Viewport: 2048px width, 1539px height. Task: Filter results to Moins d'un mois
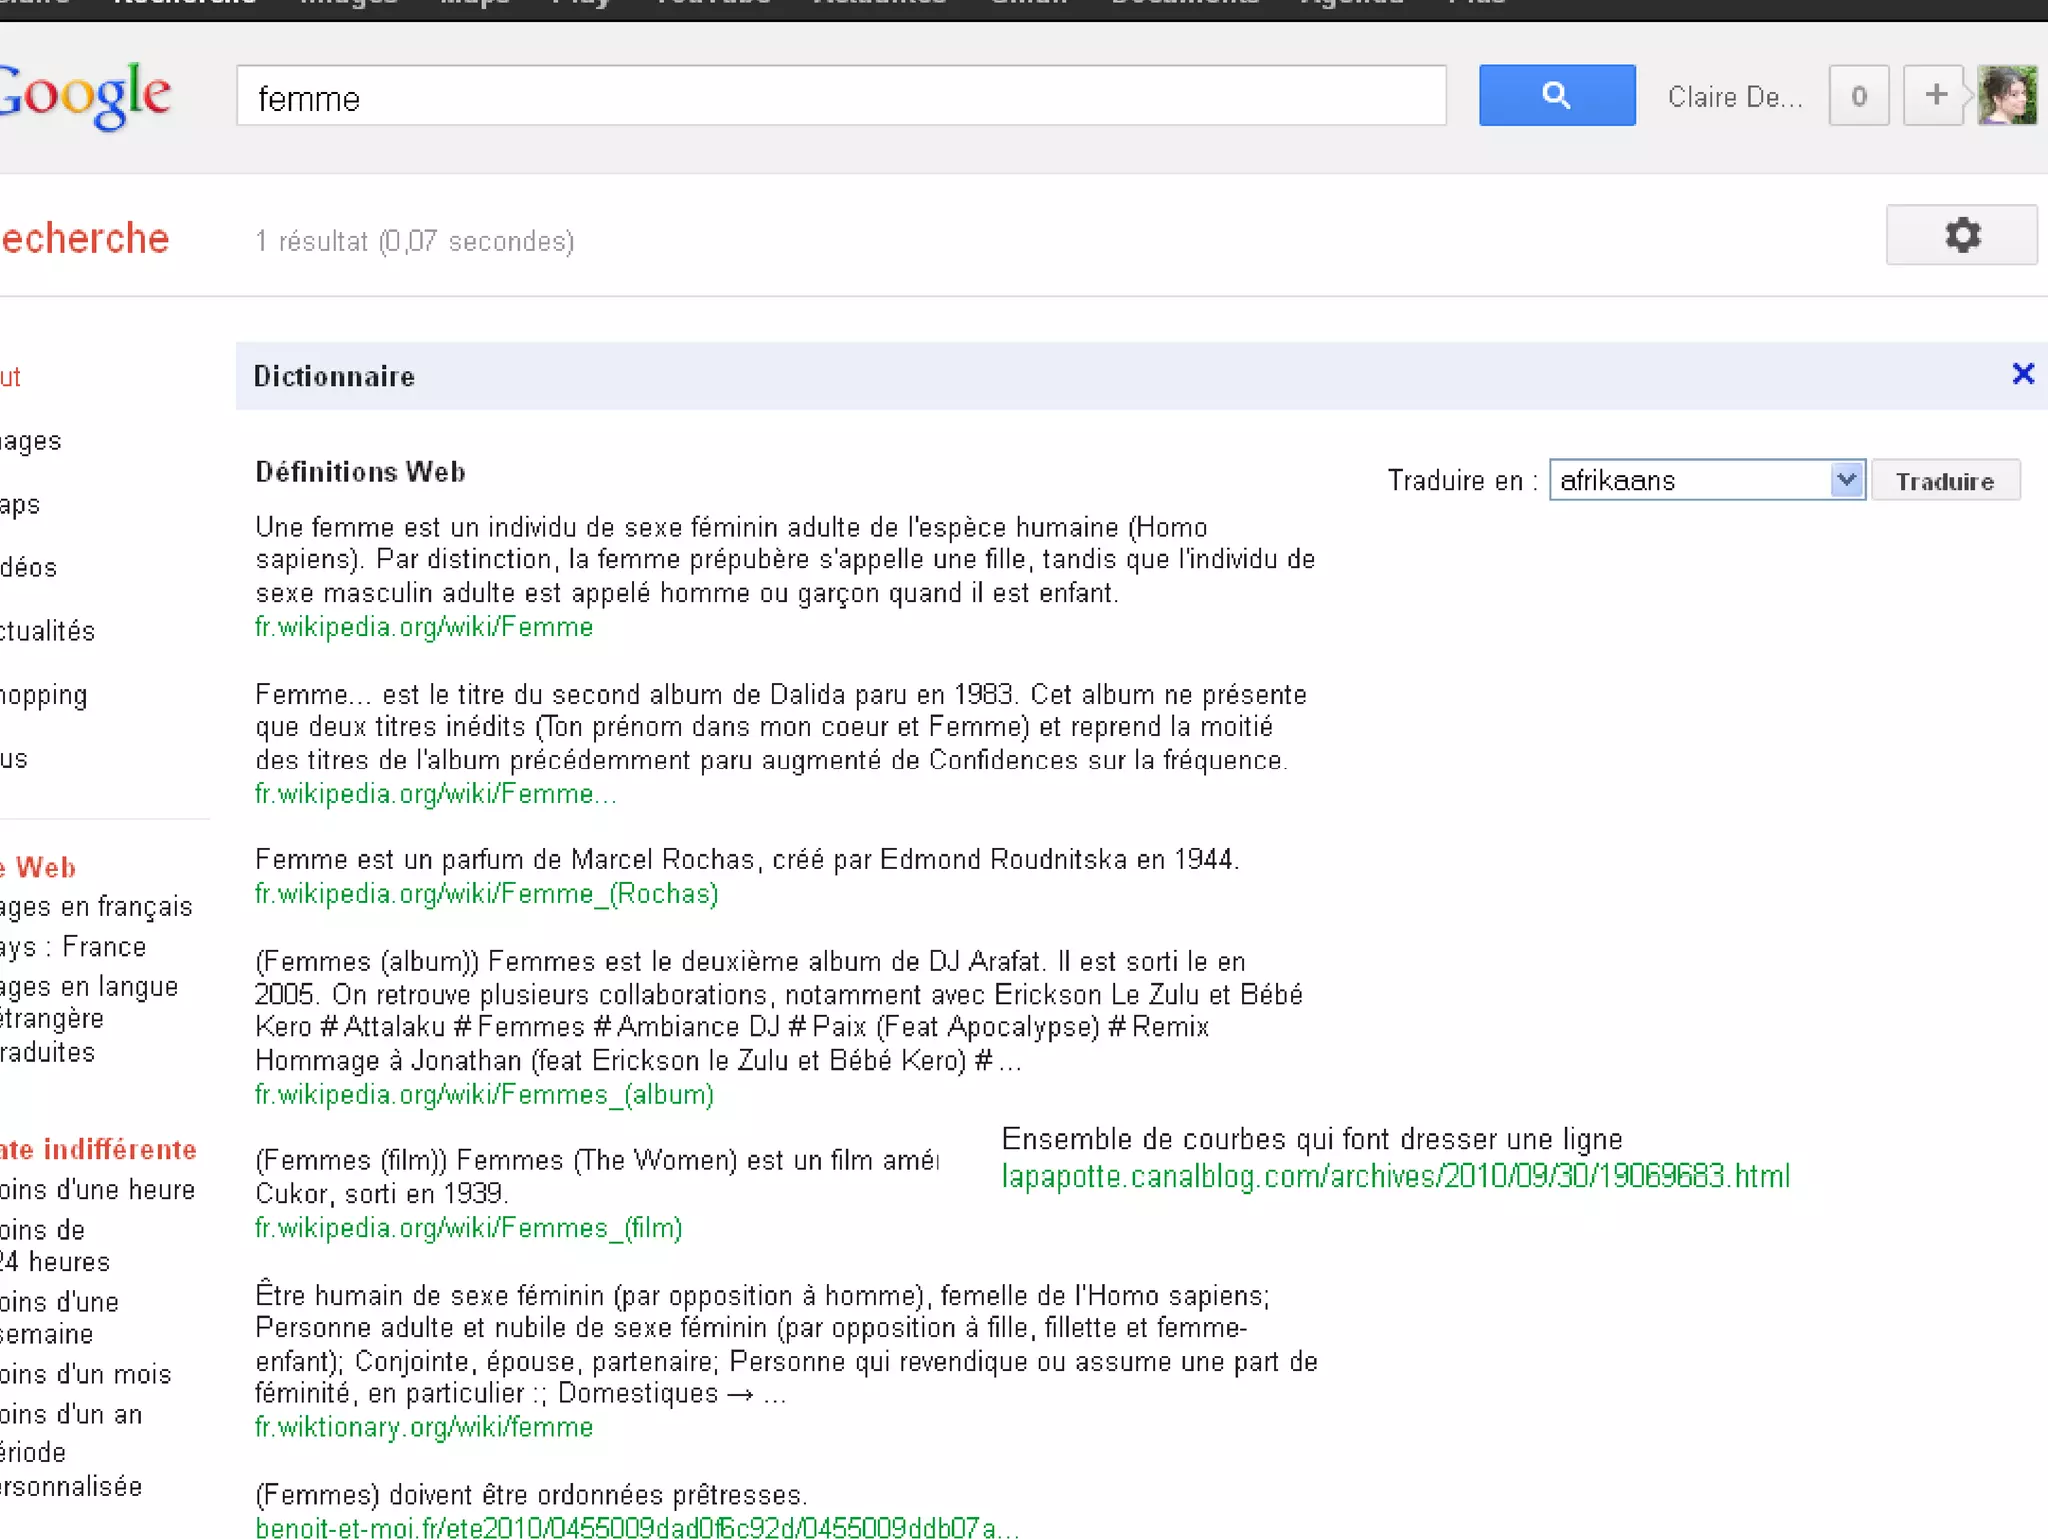click(x=86, y=1374)
